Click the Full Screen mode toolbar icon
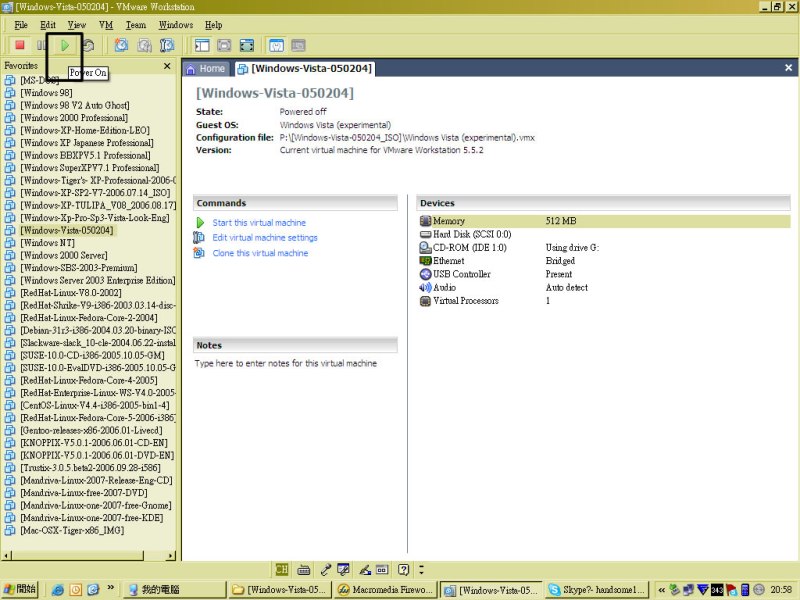800x600 pixels. click(246, 45)
